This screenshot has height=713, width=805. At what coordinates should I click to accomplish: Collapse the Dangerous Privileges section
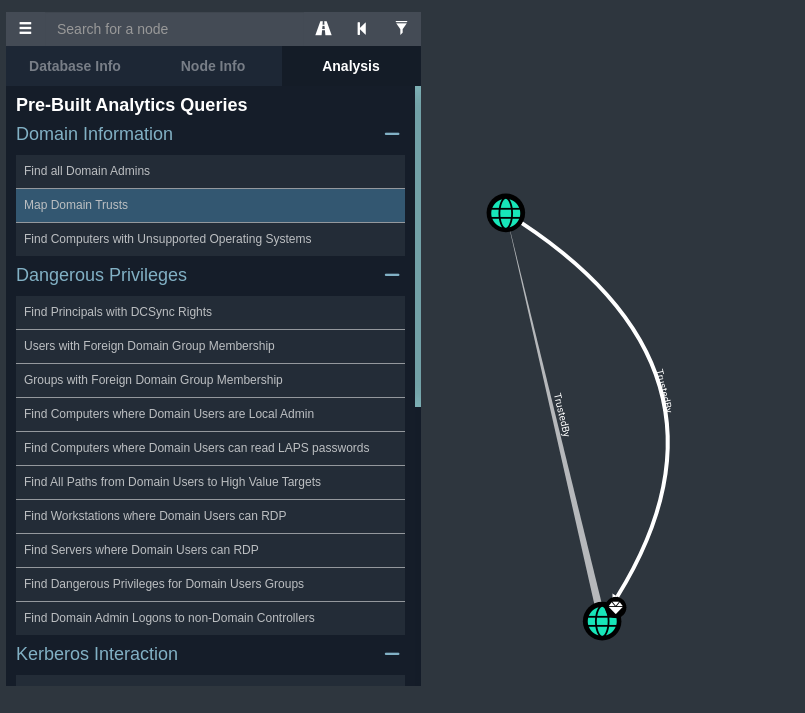tap(392, 275)
